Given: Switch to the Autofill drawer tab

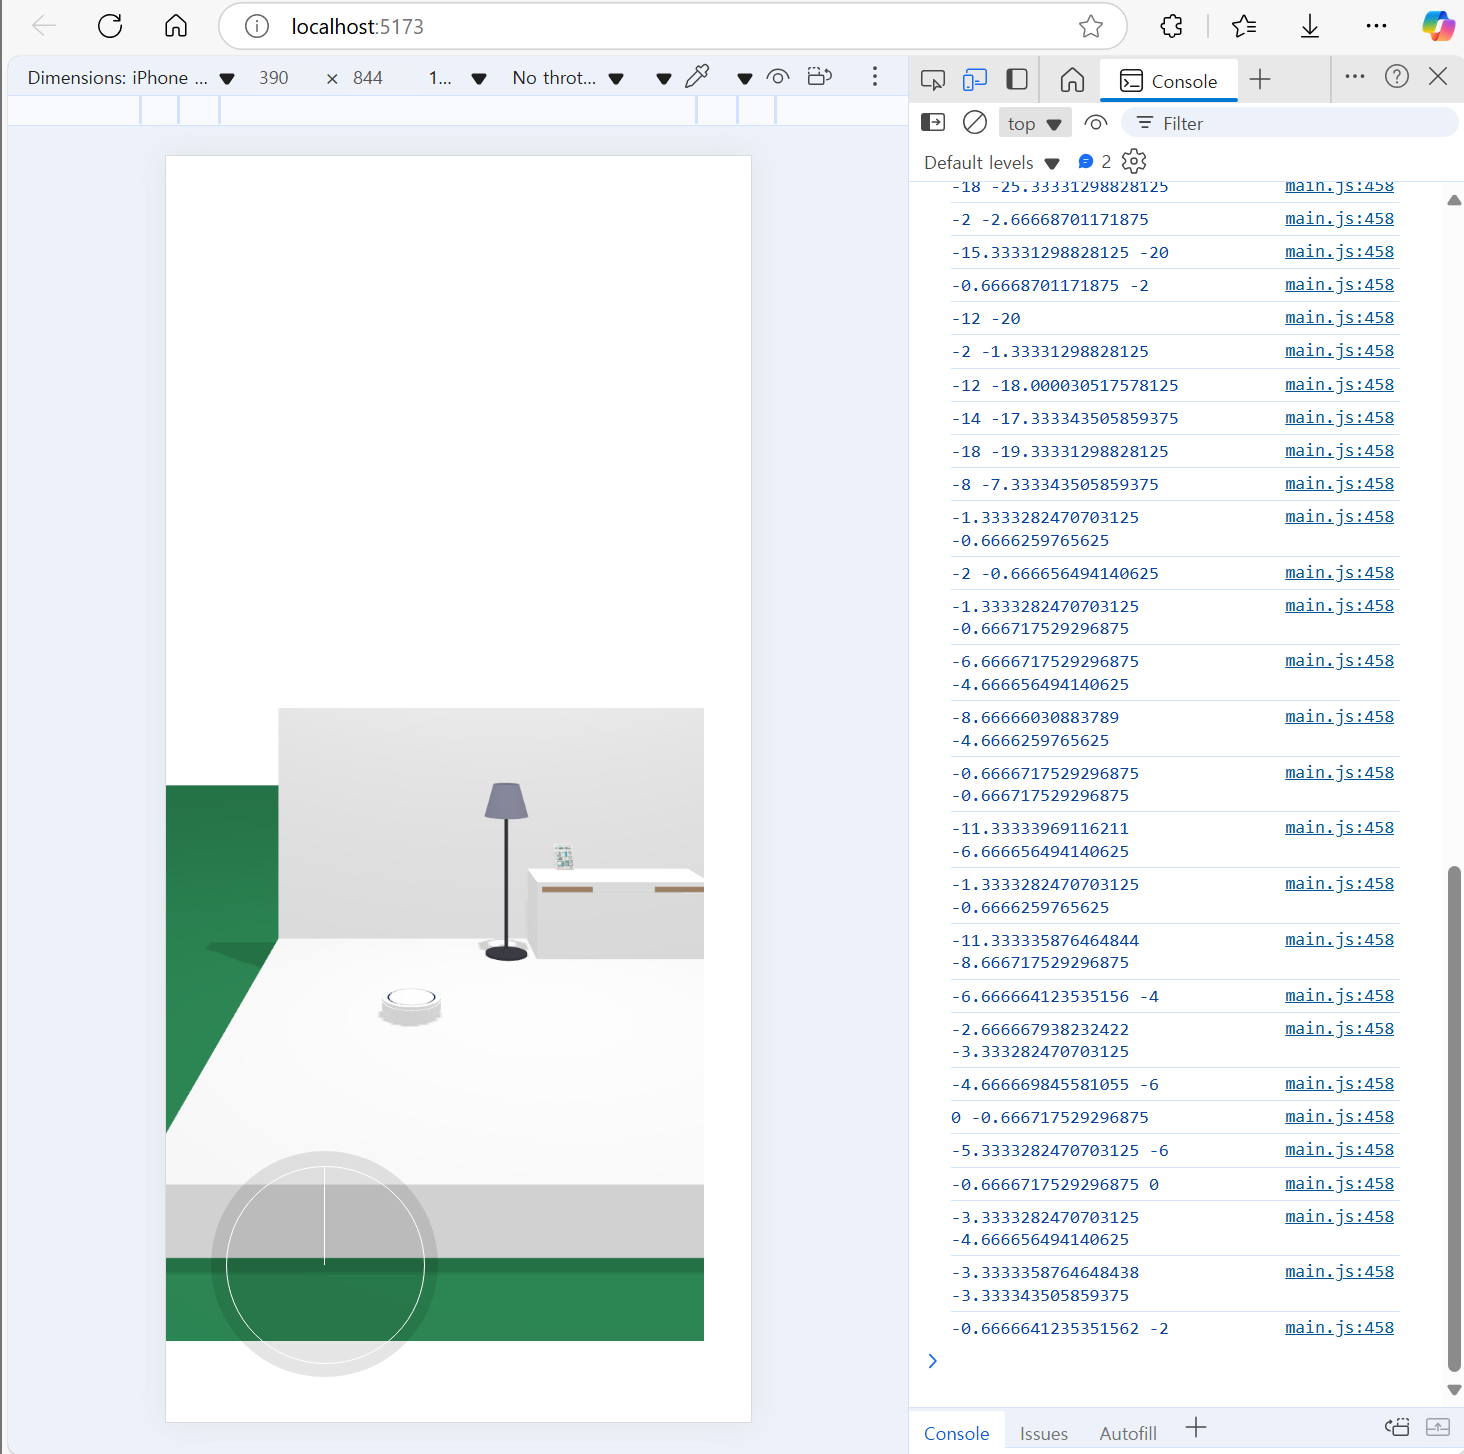Looking at the screenshot, I should 1127,1433.
